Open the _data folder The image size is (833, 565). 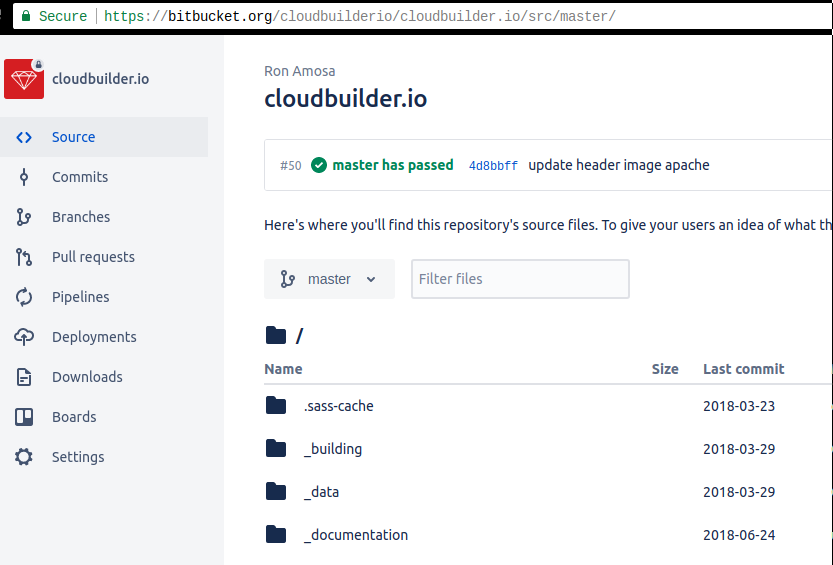tap(321, 492)
